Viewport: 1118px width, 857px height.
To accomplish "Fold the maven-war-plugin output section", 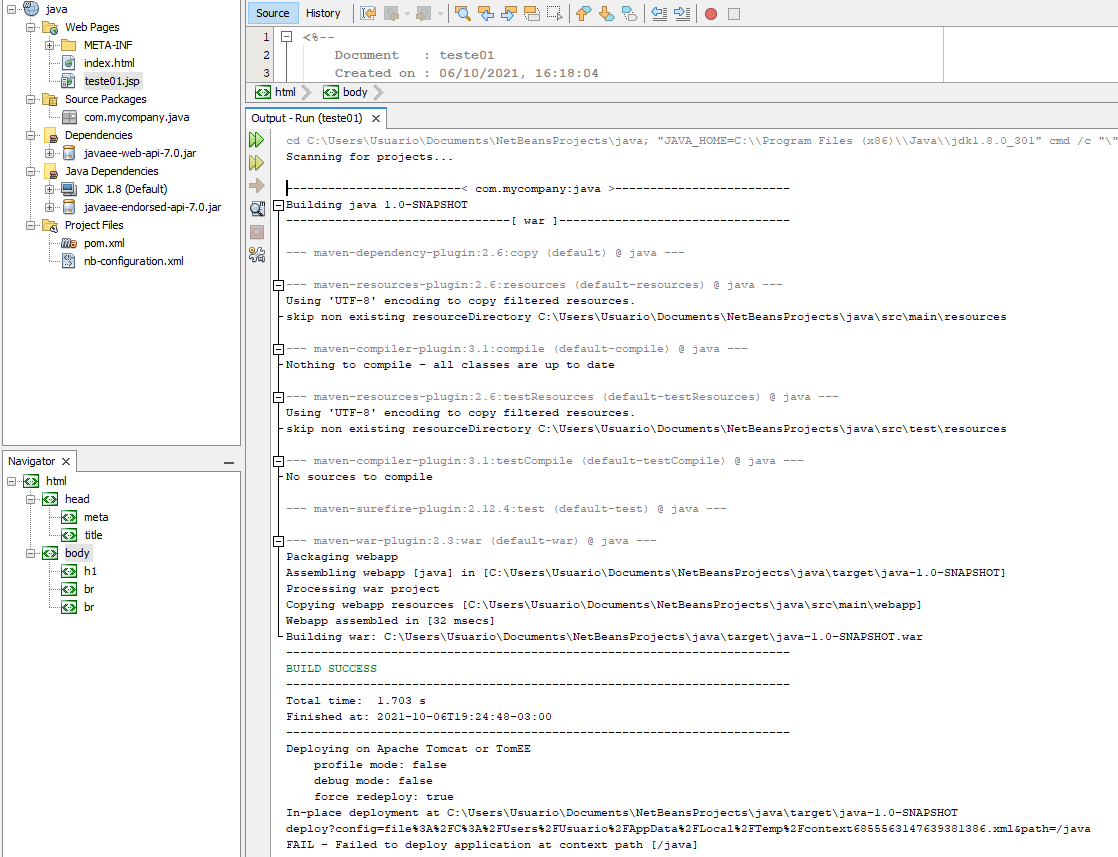I will [279, 541].
